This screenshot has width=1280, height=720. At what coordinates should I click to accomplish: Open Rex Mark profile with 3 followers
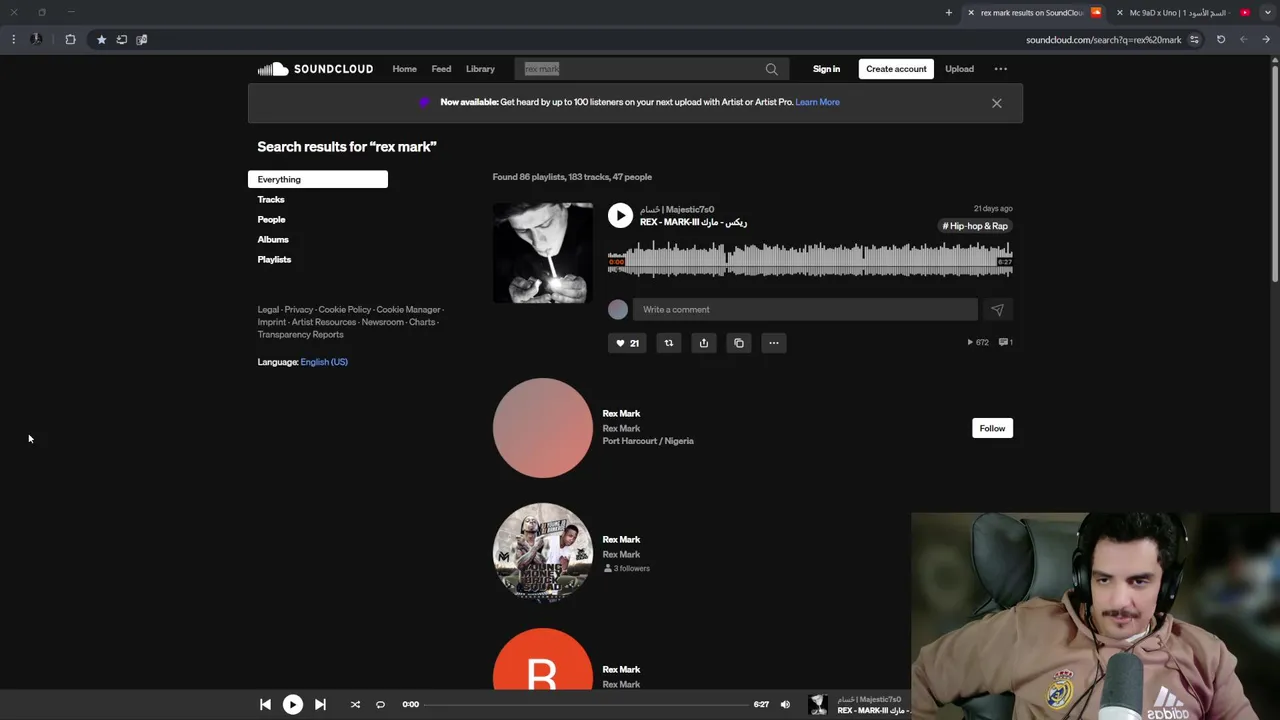click(542, 553)
